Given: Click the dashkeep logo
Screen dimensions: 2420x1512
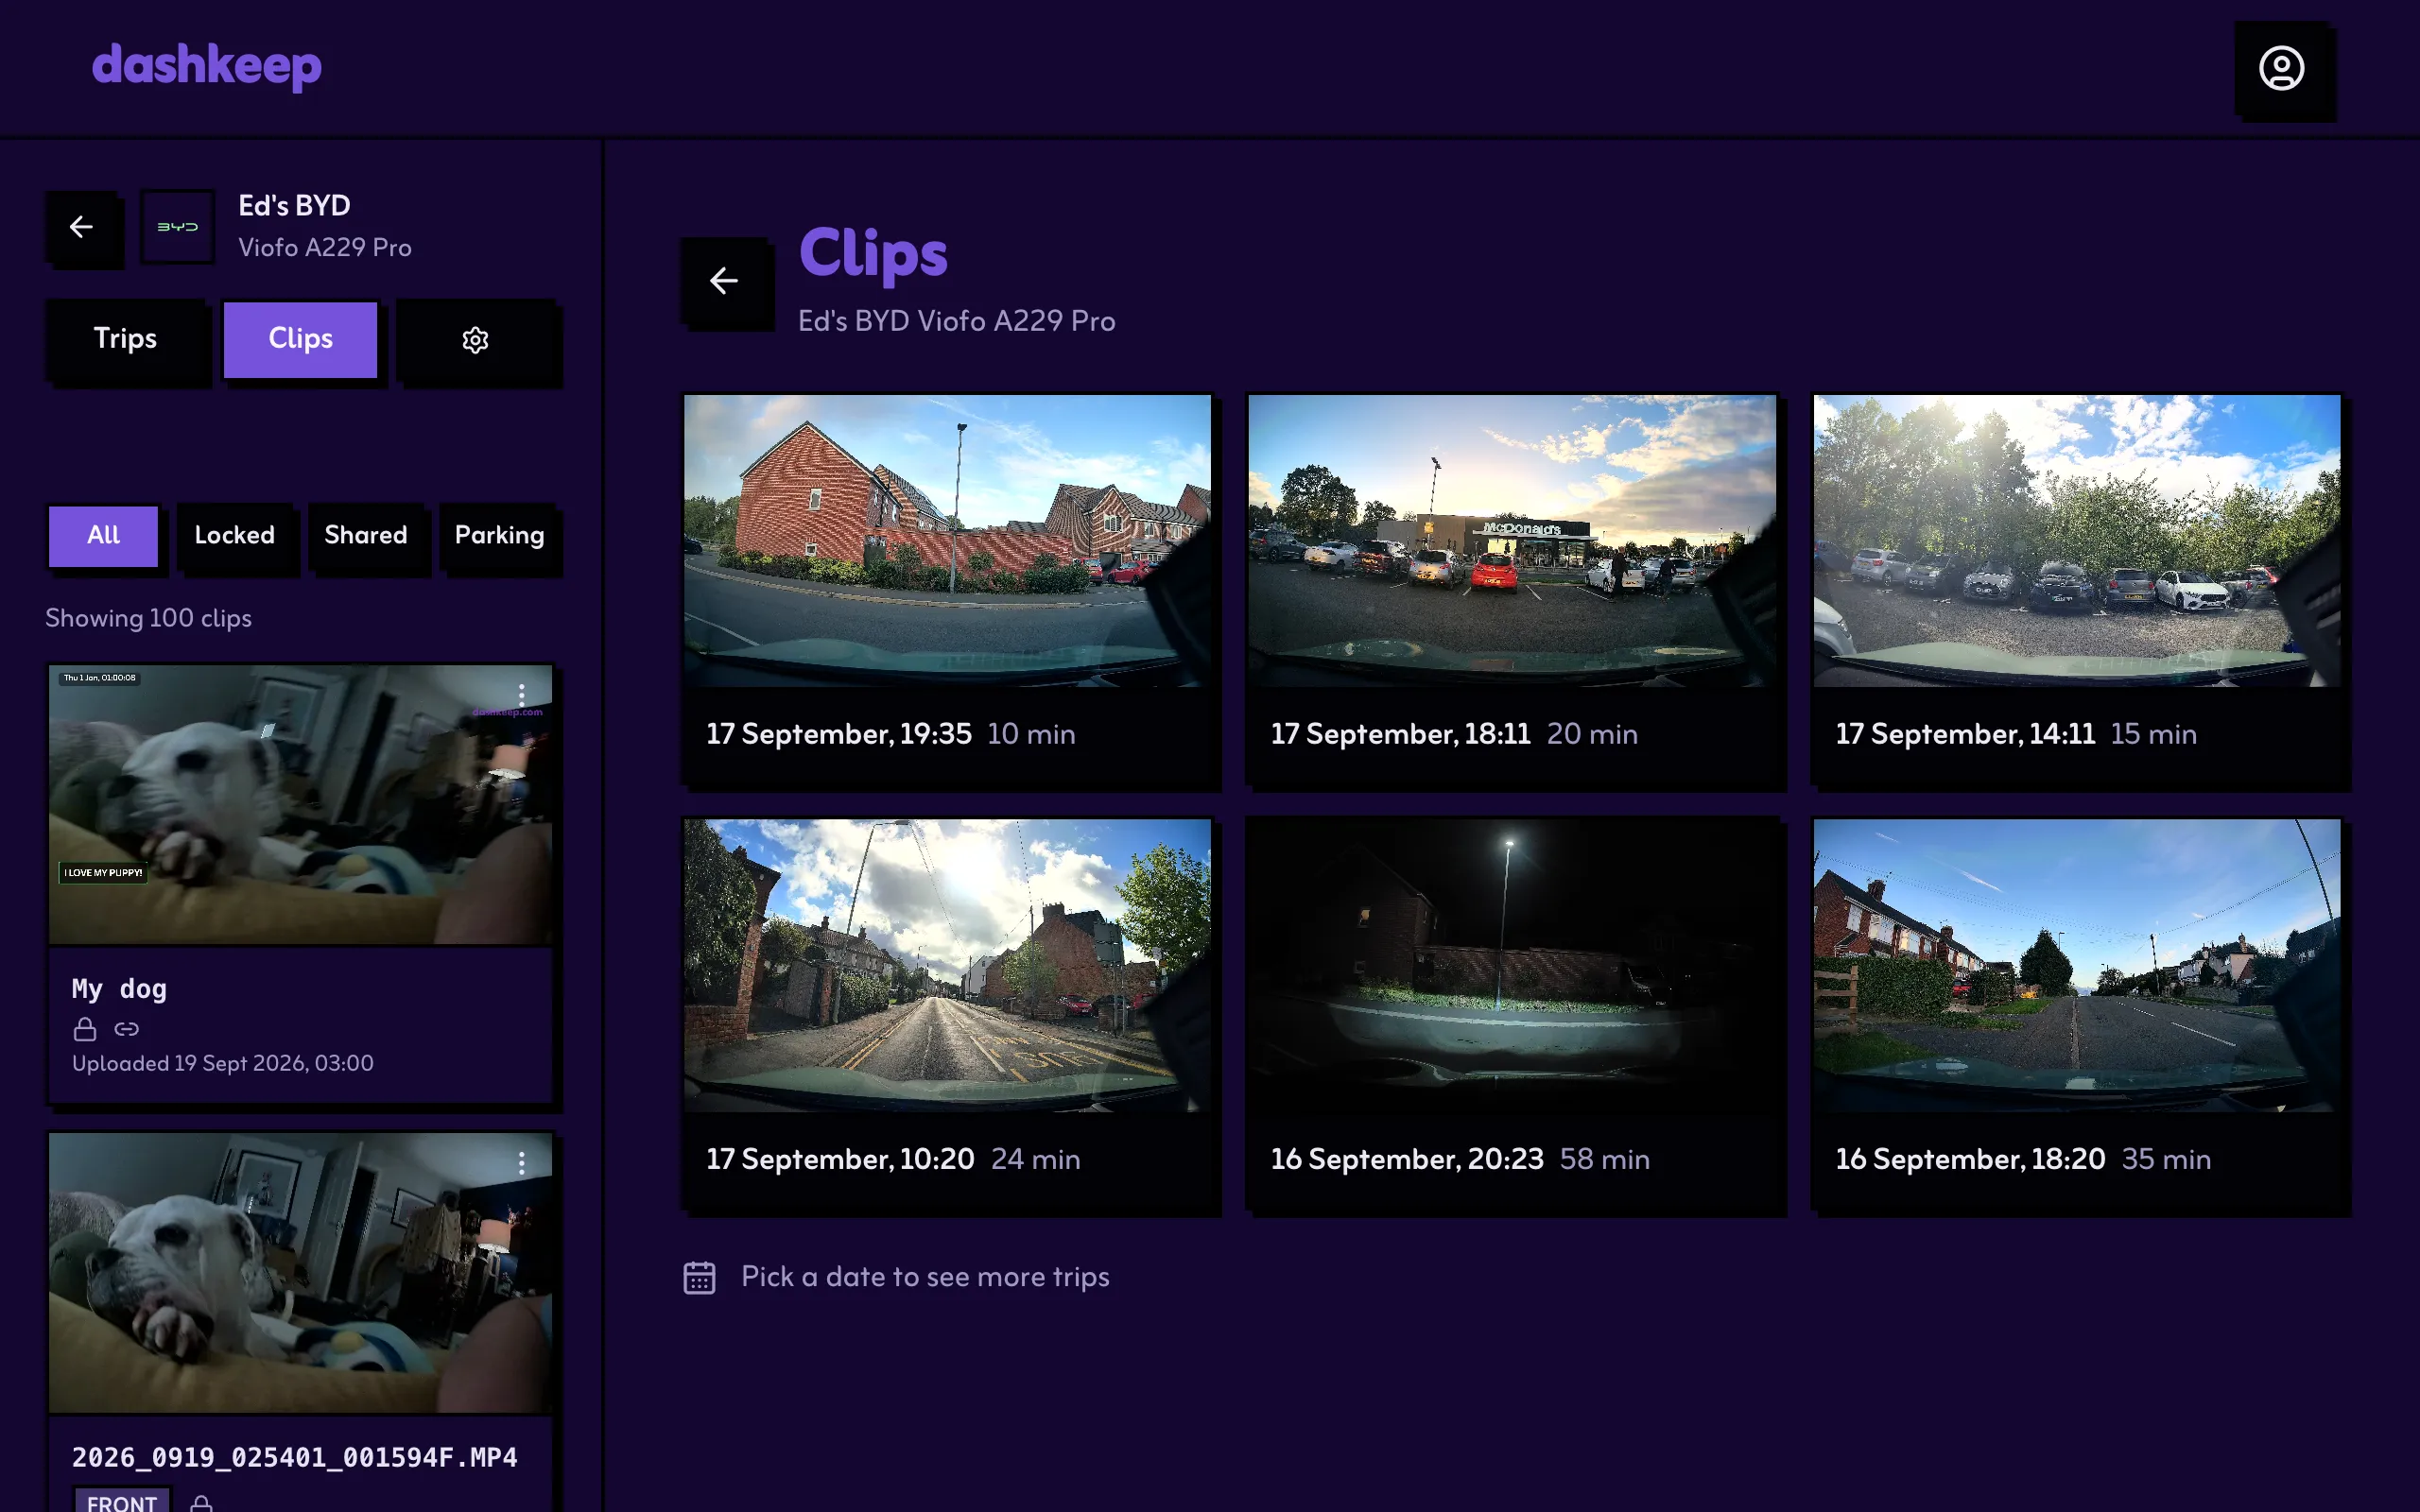Looking at the screenshot, I should point(207,66).
